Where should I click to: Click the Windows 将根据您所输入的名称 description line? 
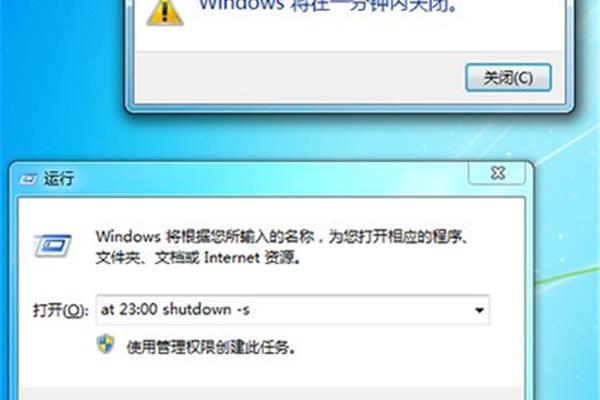click(282, 237)
